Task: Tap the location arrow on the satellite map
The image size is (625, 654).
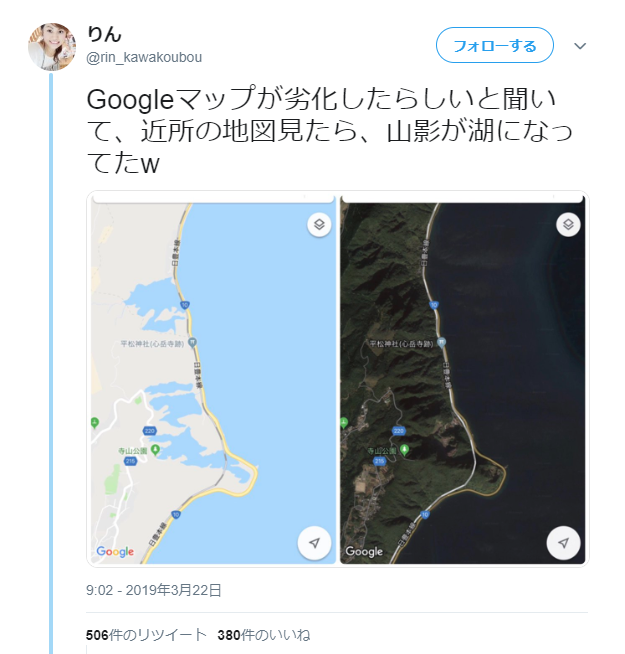Action: pos(563,543)
